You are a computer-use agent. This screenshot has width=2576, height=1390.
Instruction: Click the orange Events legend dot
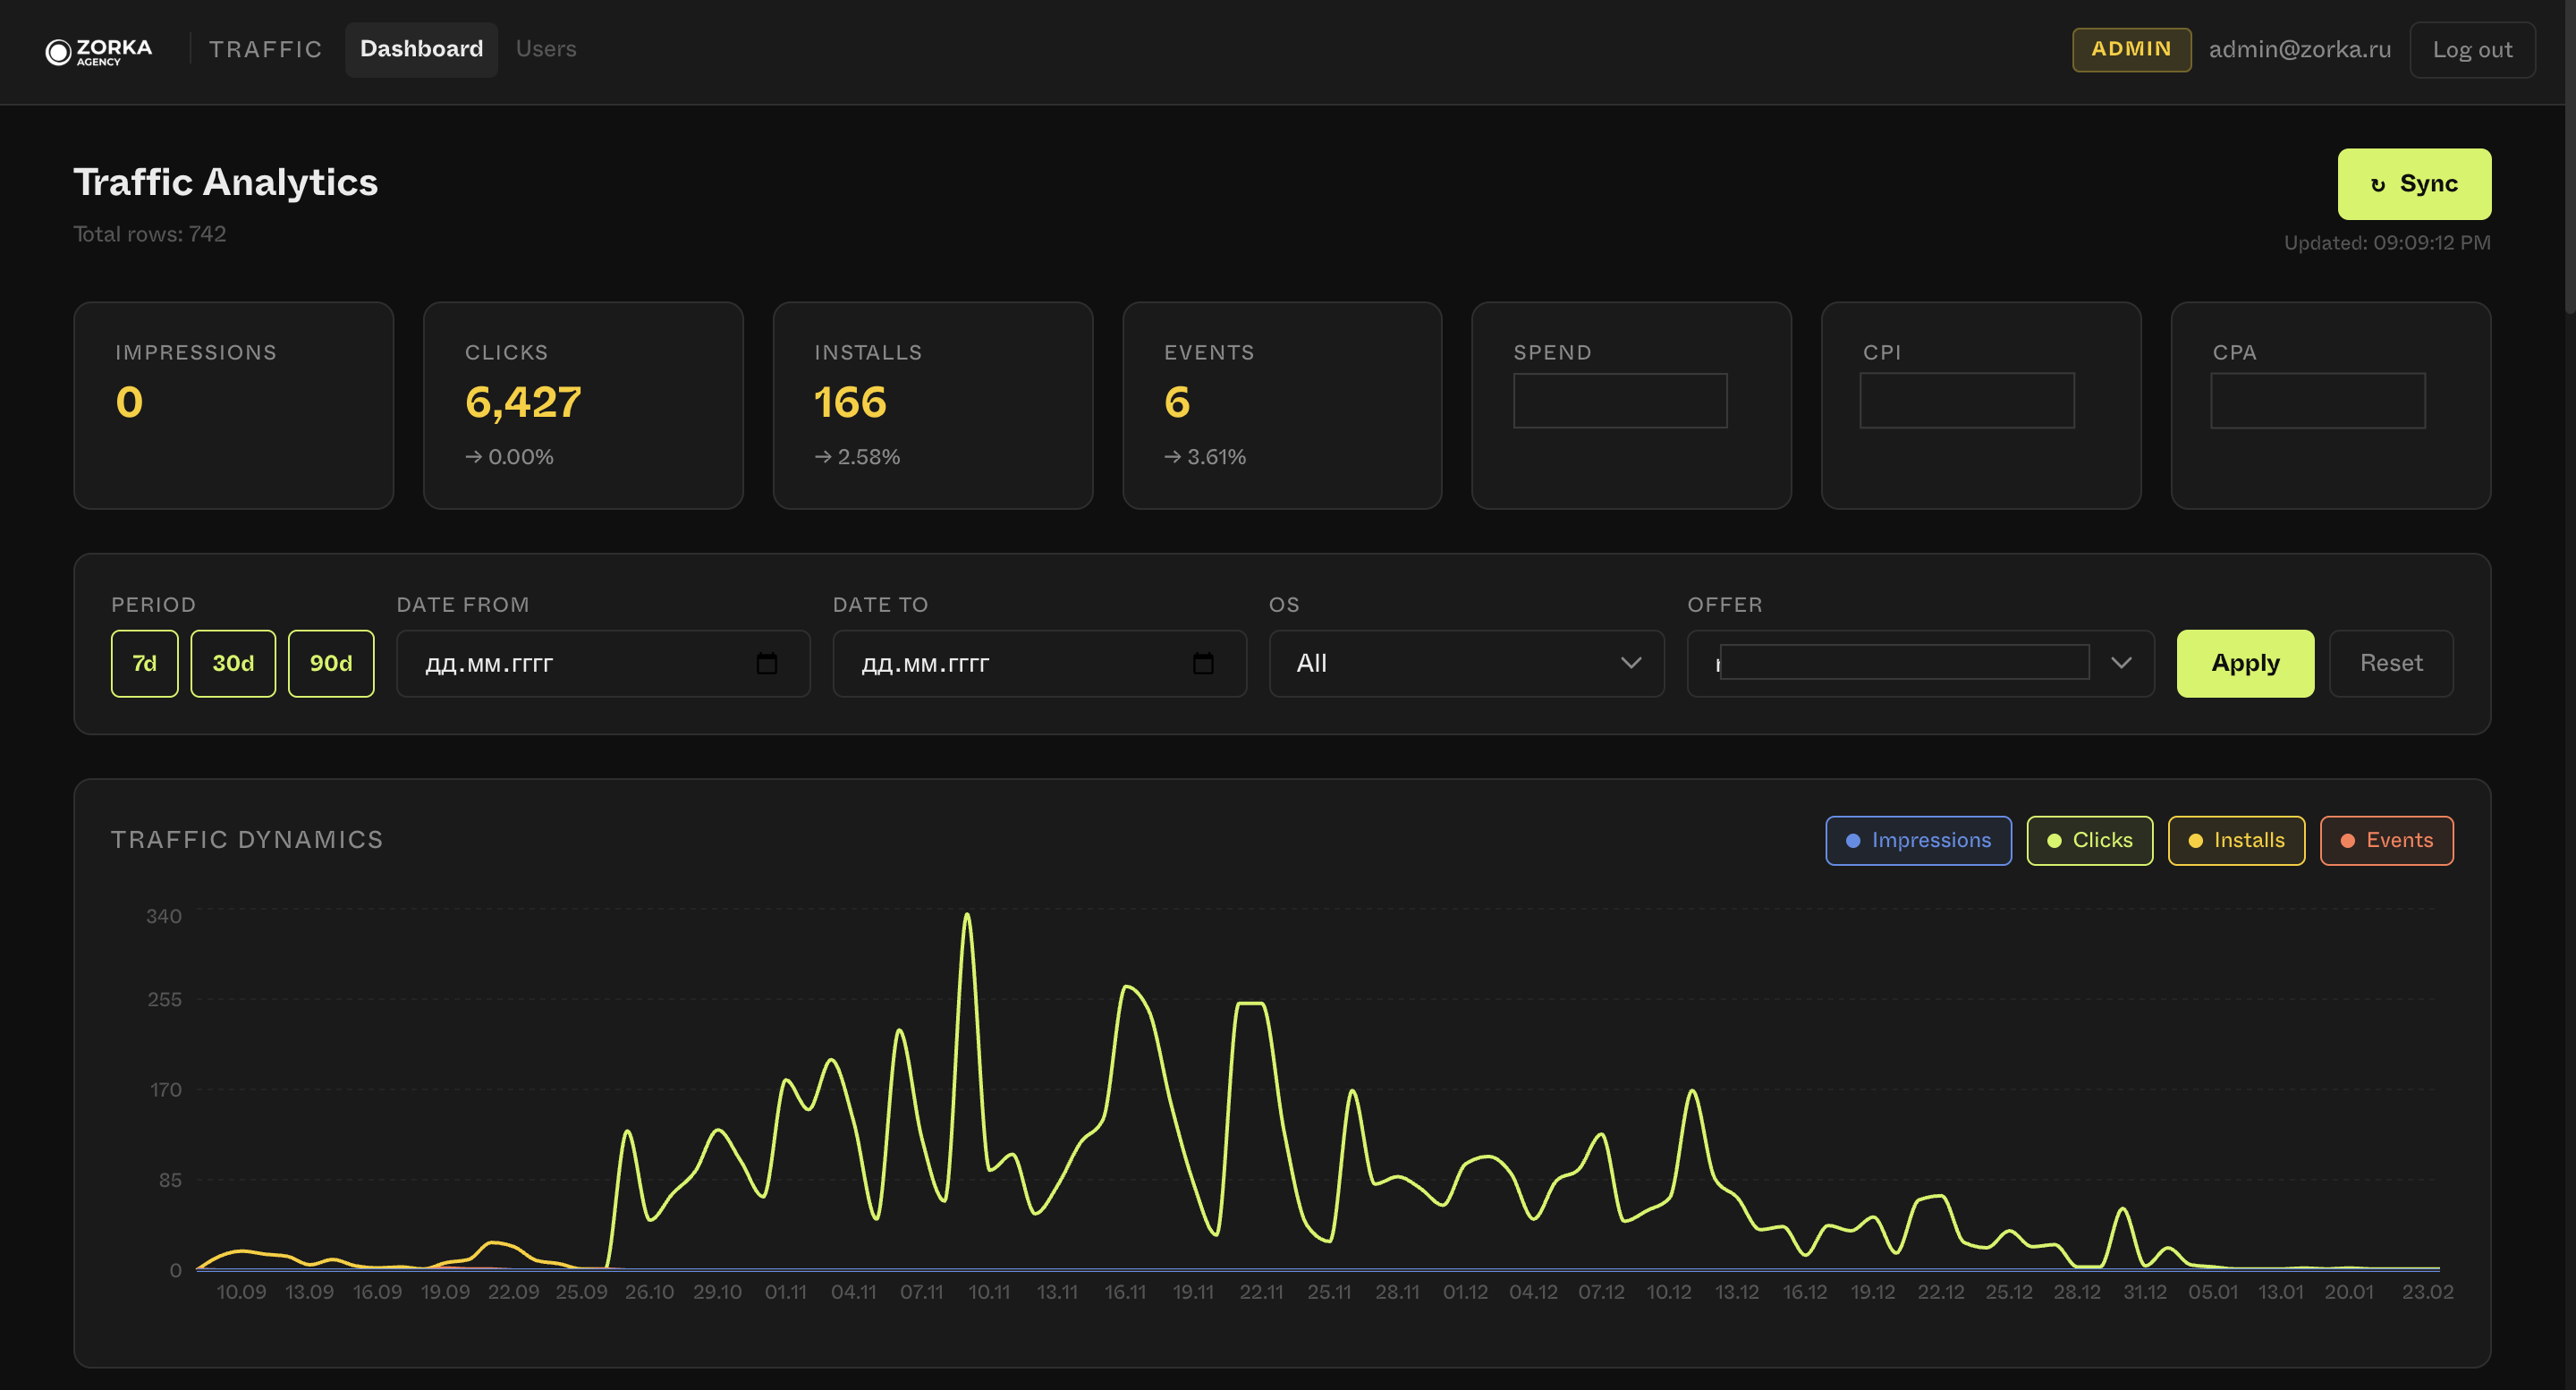tap(2347, 840)
